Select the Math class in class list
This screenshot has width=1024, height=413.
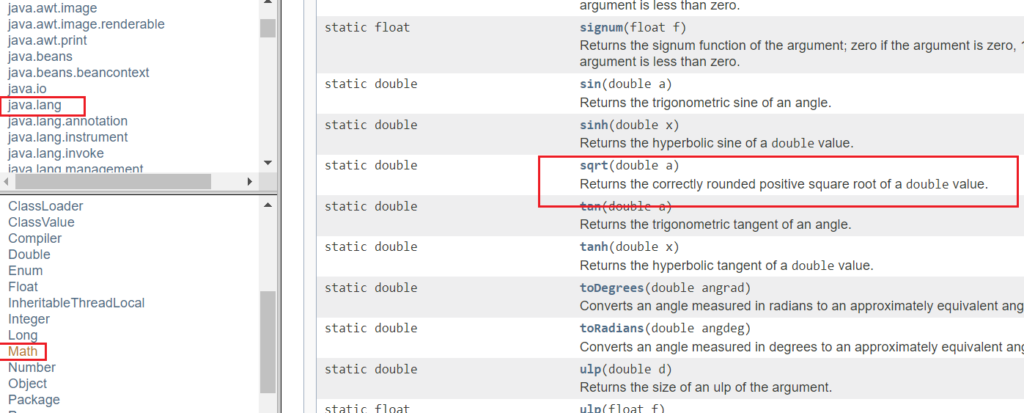(x=23, y=352)
